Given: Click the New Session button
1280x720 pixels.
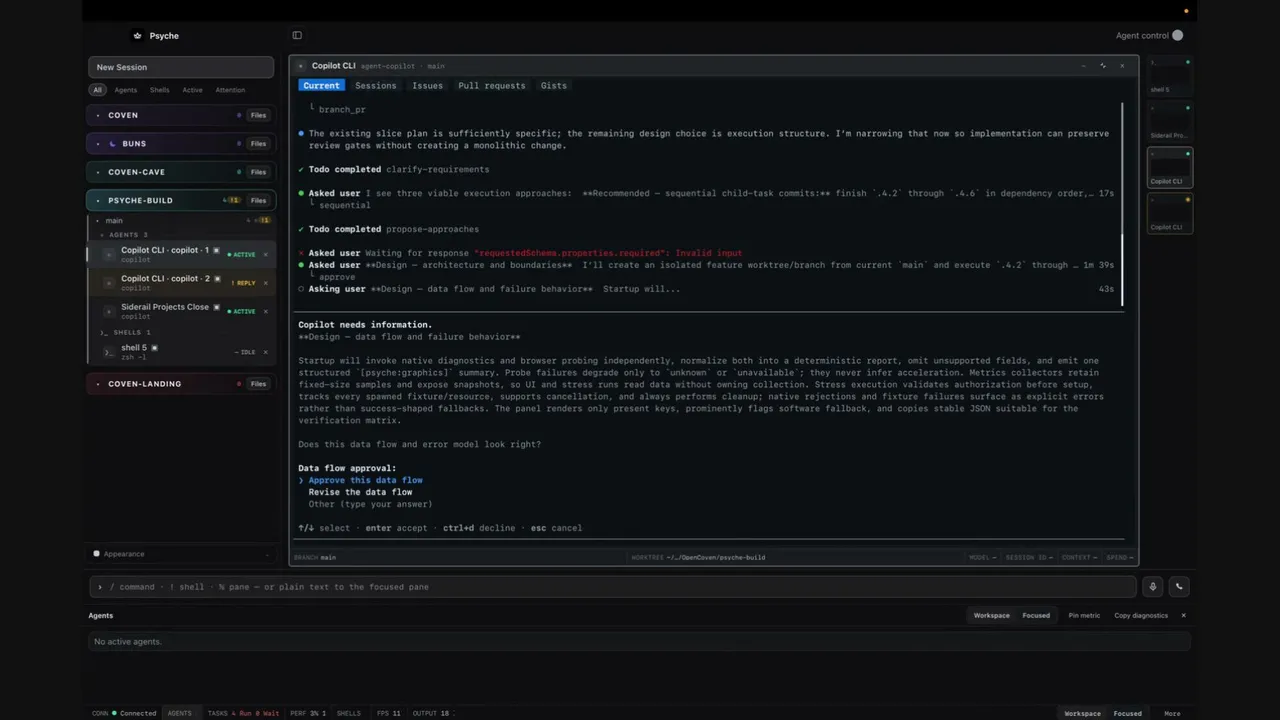Looking at the screenshot, I should pos(181,67).
